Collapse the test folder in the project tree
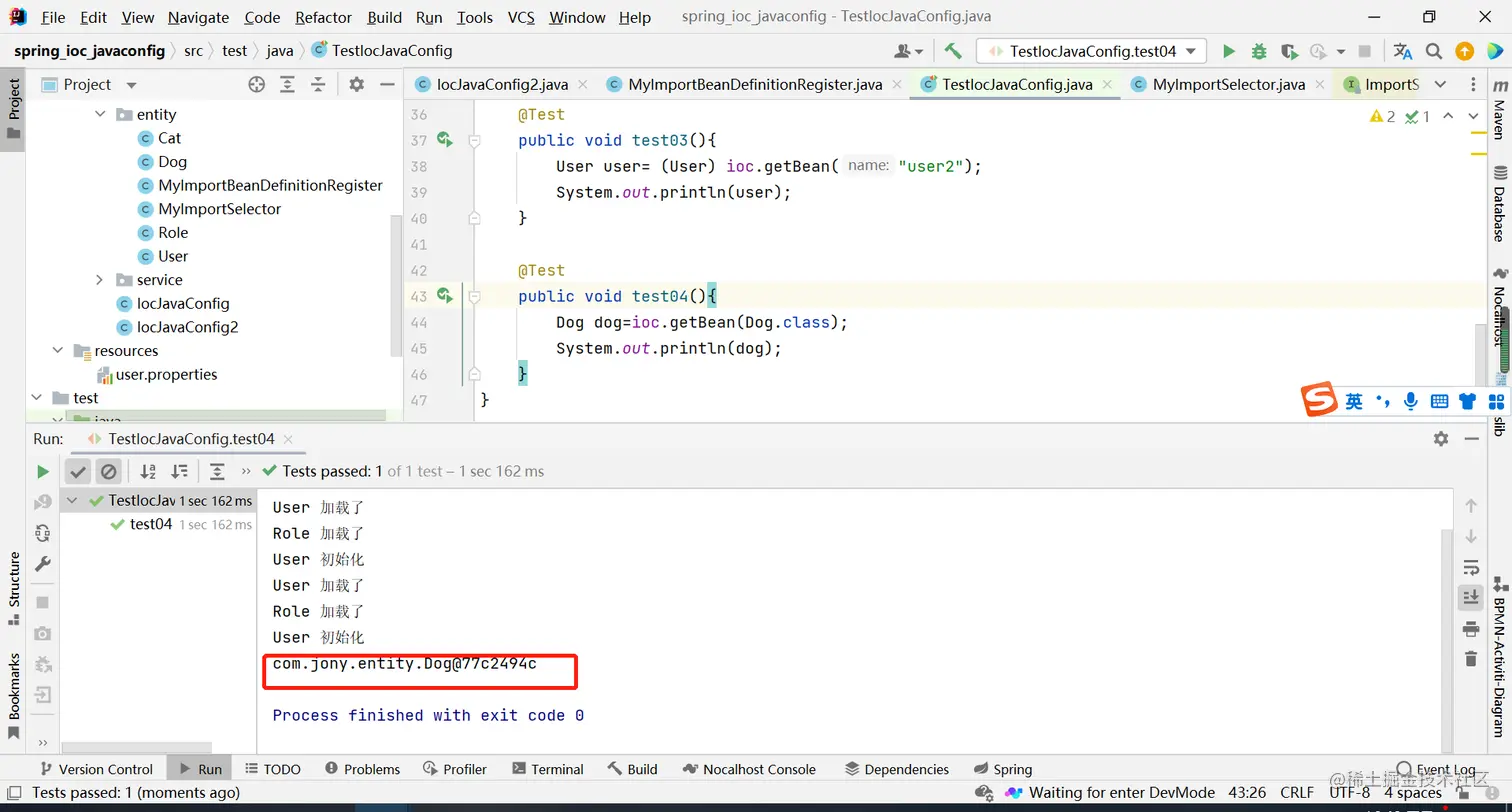 pyautogui.click(x=37, y=398)
